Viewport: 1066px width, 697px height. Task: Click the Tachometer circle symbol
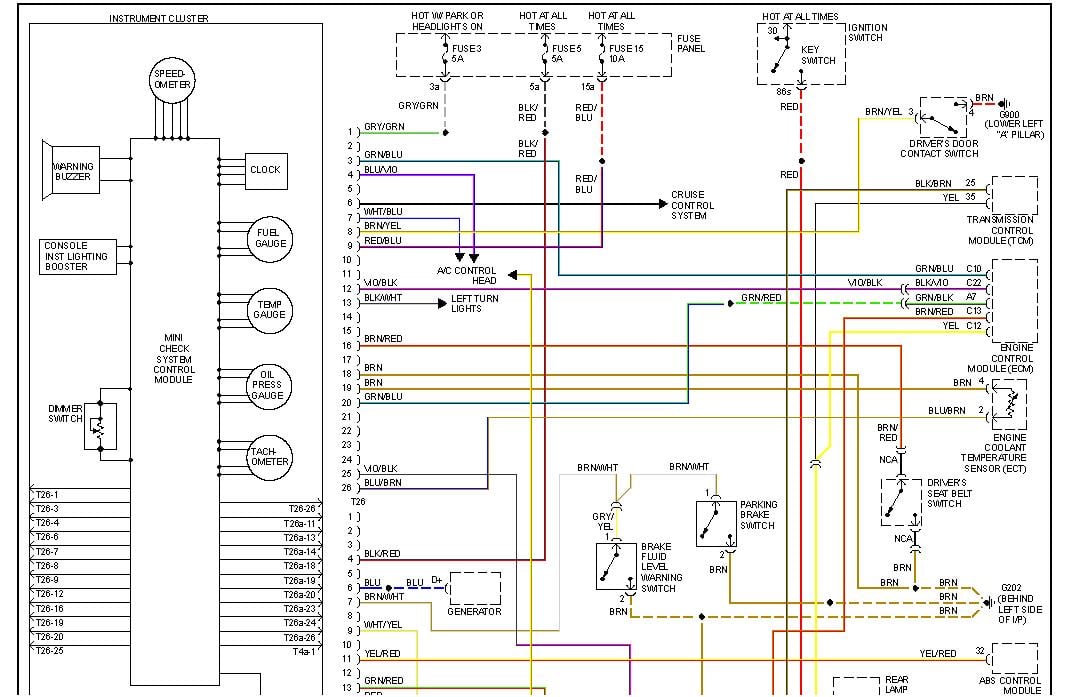pyautogui.click(x=269, y=458)
